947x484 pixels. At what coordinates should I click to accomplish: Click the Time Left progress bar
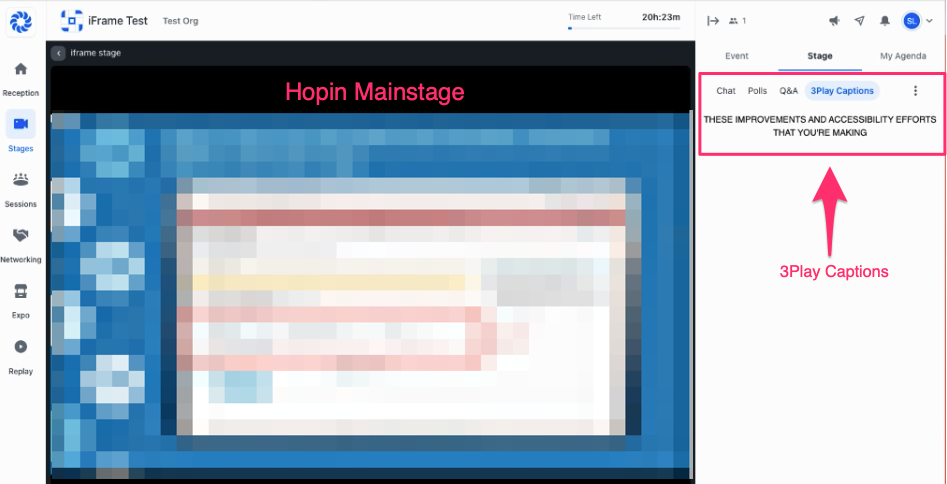coord(624,28)
